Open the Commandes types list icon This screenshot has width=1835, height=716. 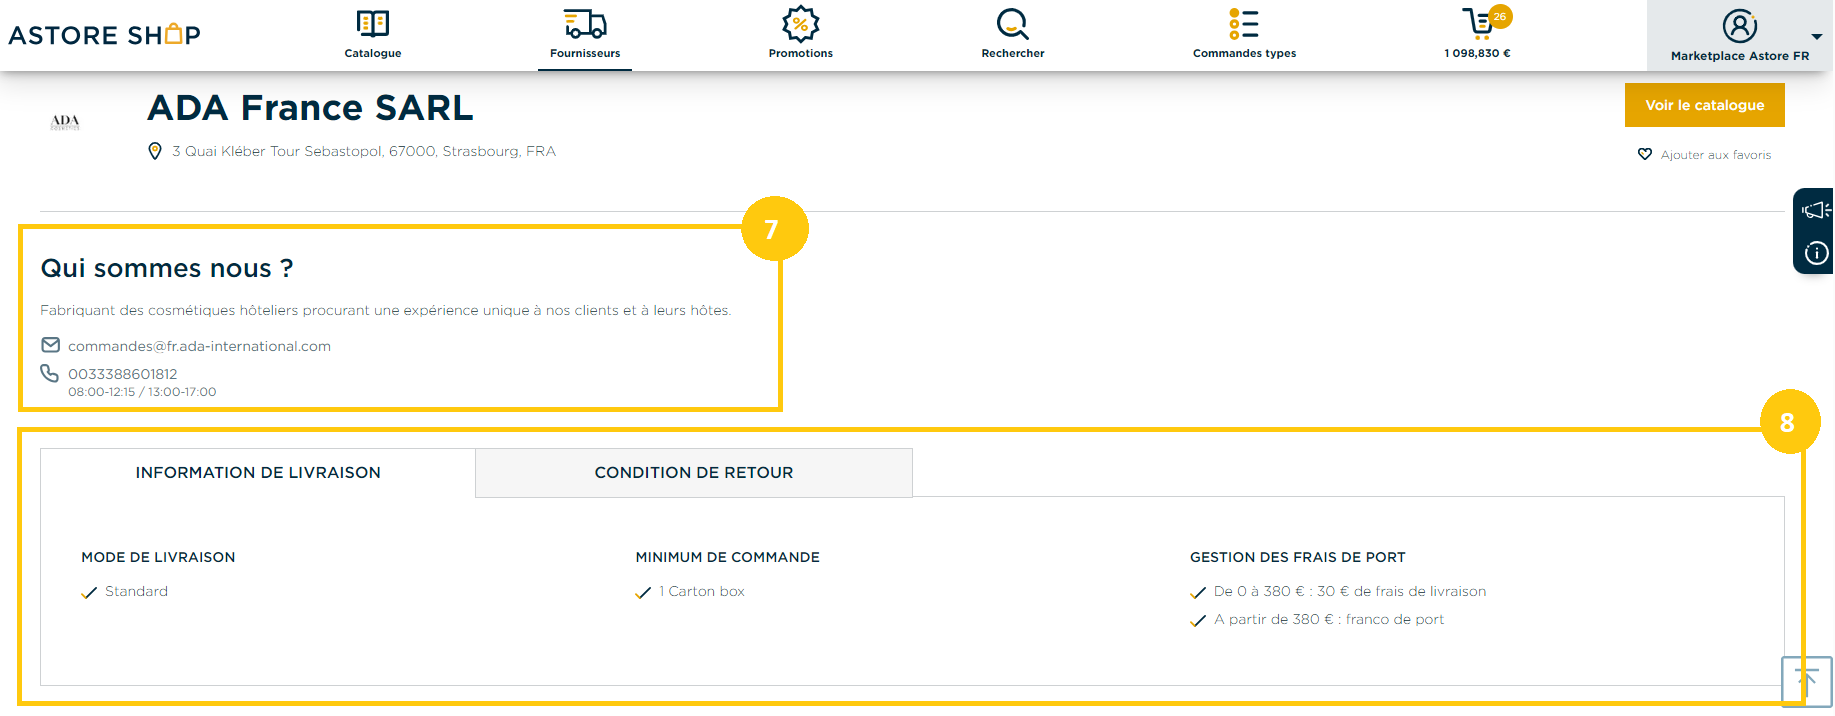click(1244, 23)
